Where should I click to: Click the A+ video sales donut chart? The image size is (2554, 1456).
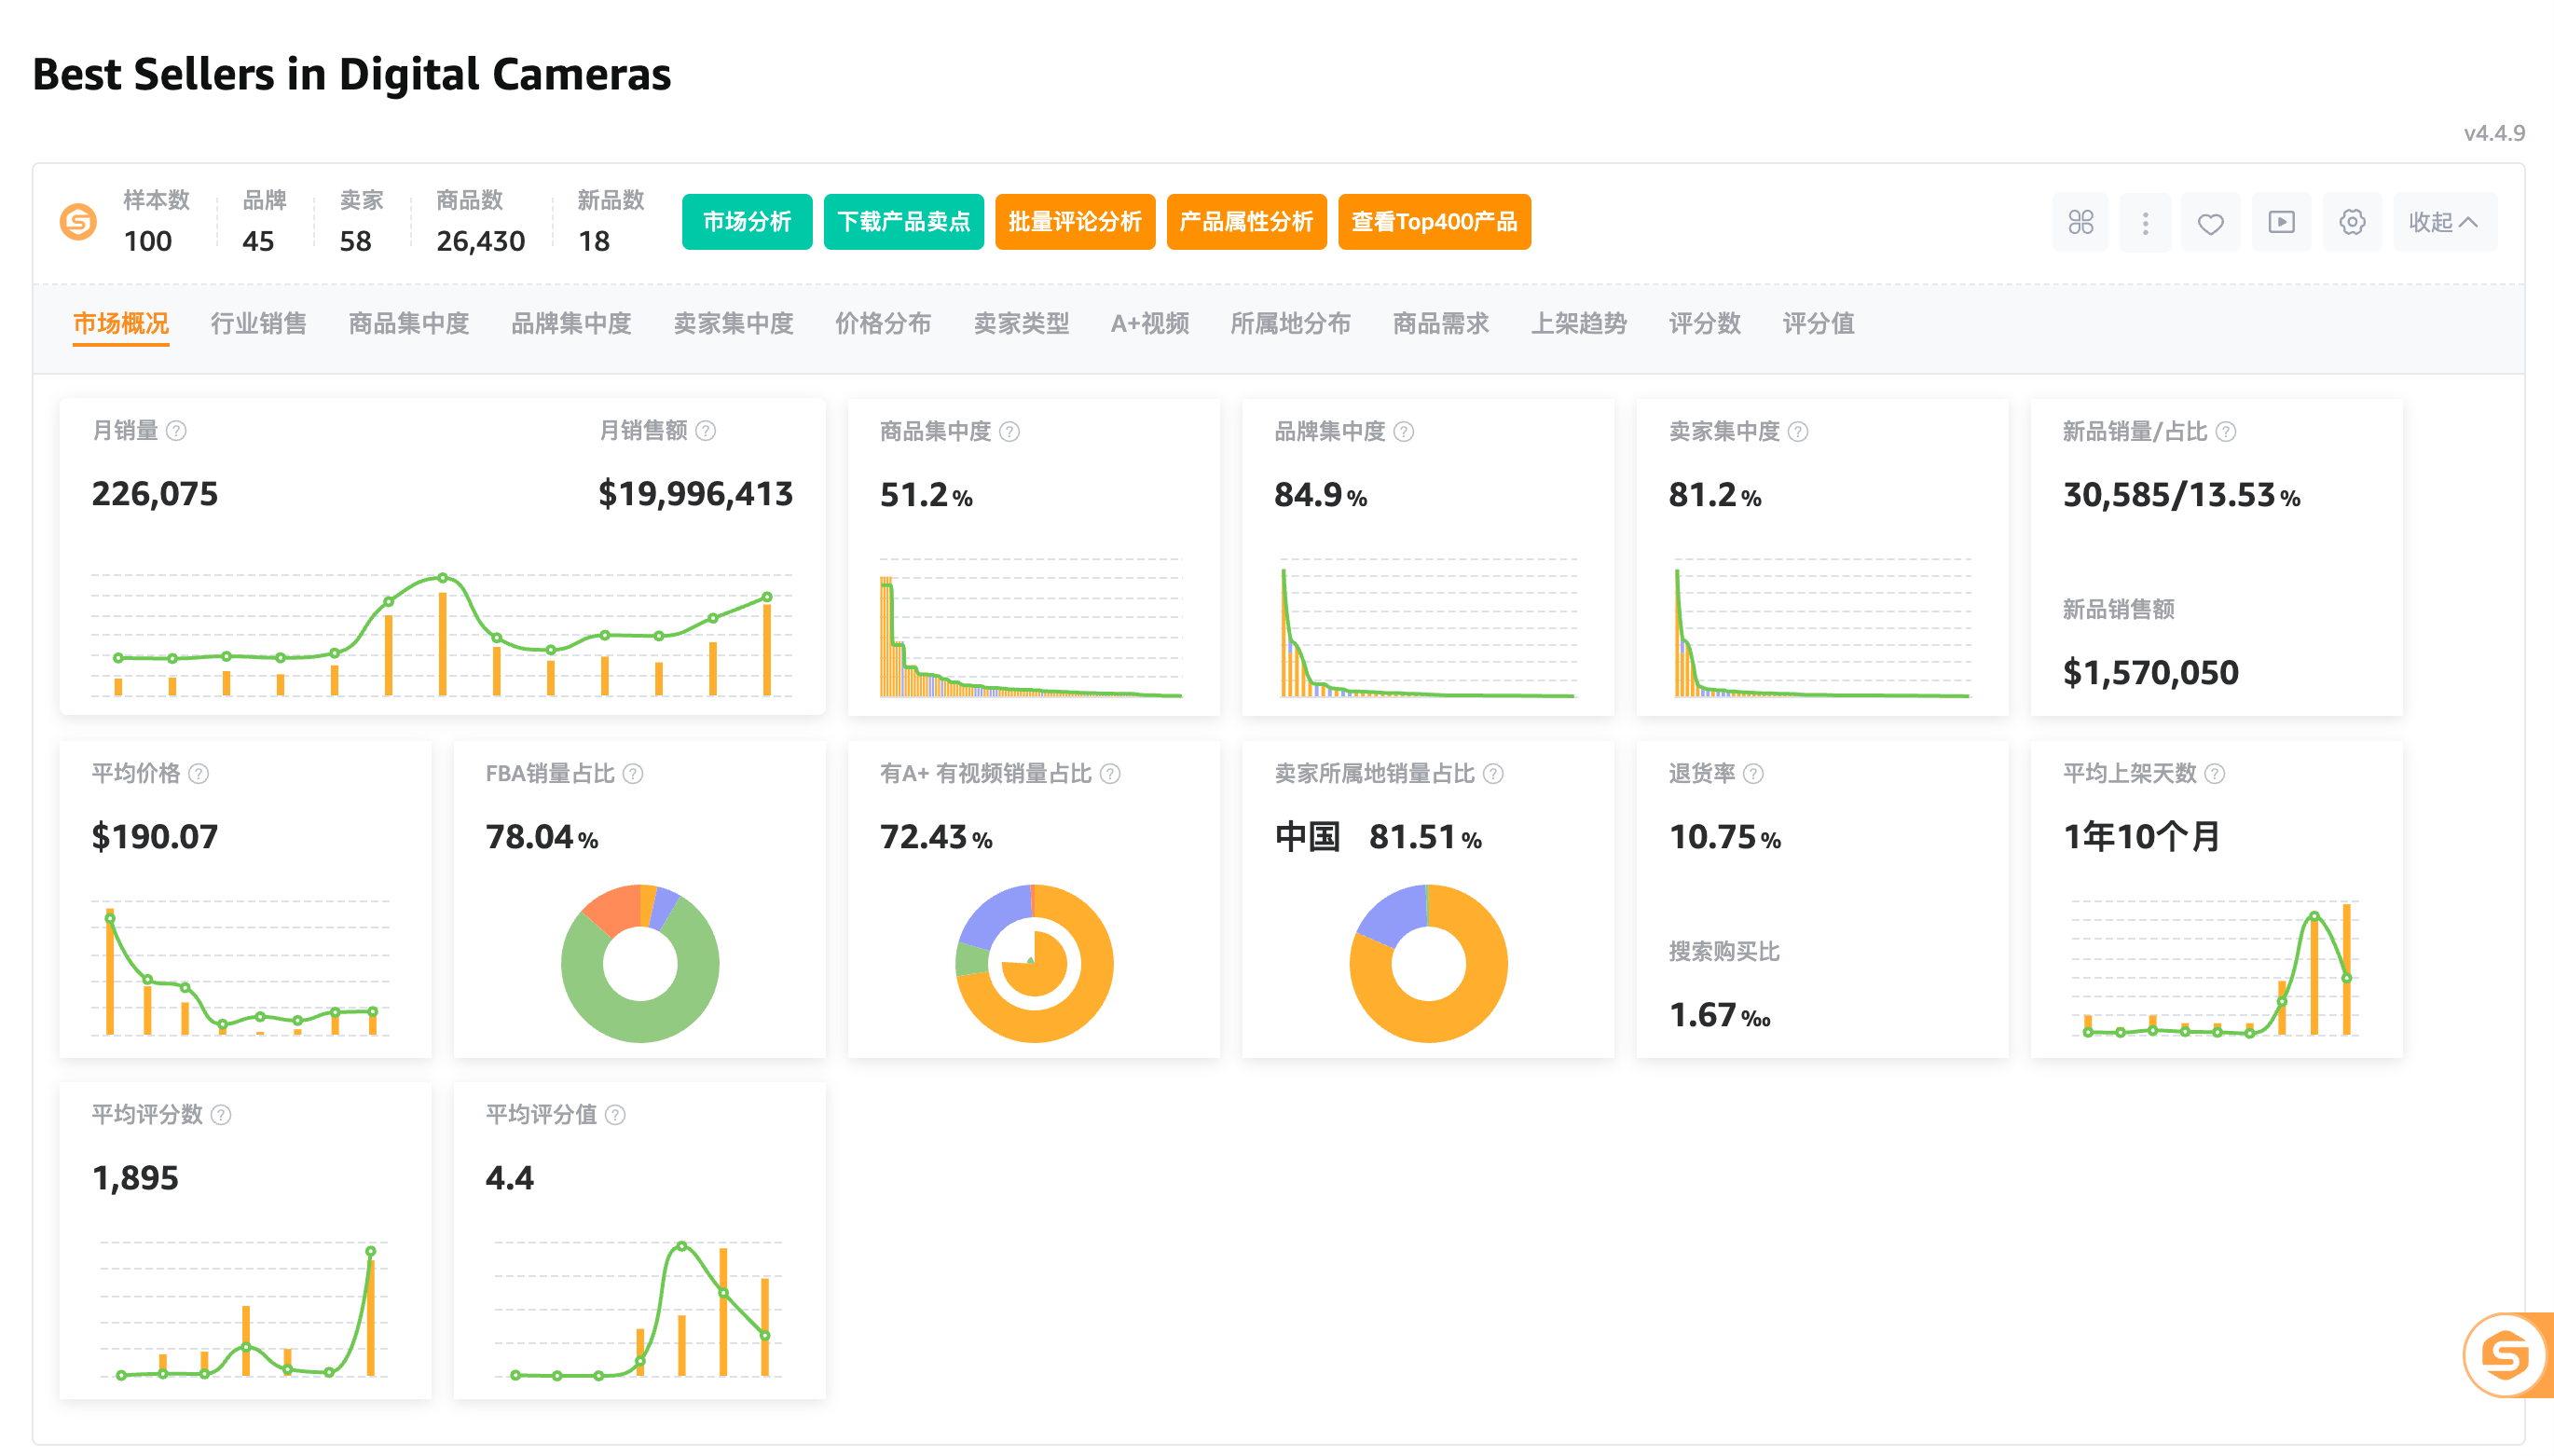click(x=1034, y=963)
